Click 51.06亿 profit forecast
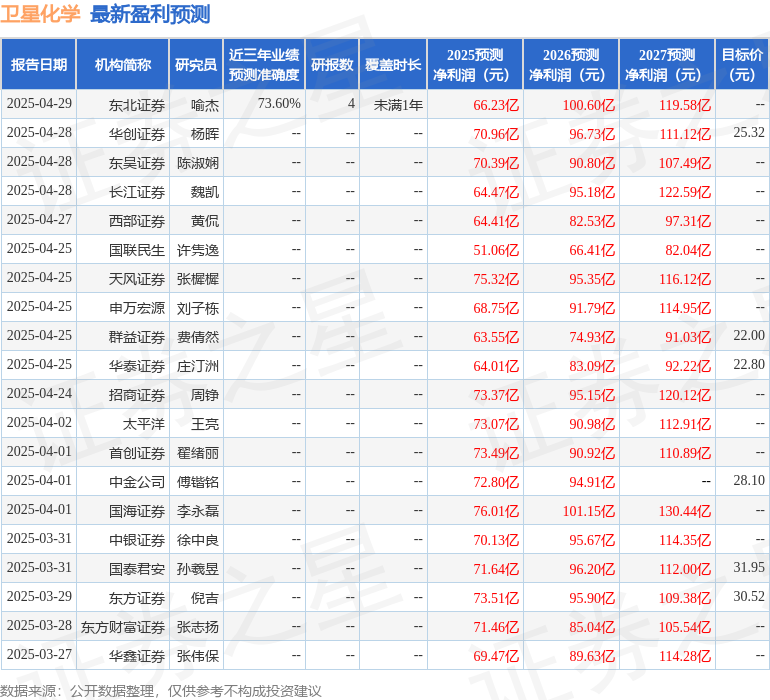 [496, 250]
